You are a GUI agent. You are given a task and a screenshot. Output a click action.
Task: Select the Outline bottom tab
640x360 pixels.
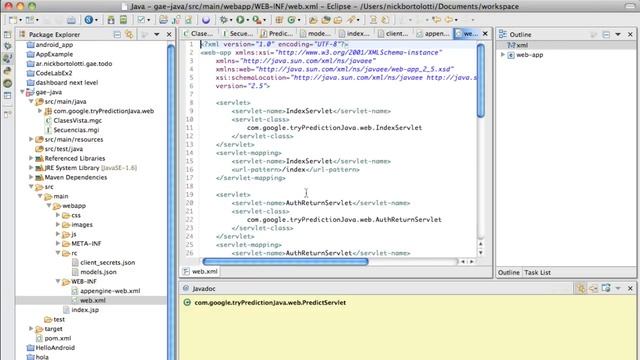click(x=509, y=272)
